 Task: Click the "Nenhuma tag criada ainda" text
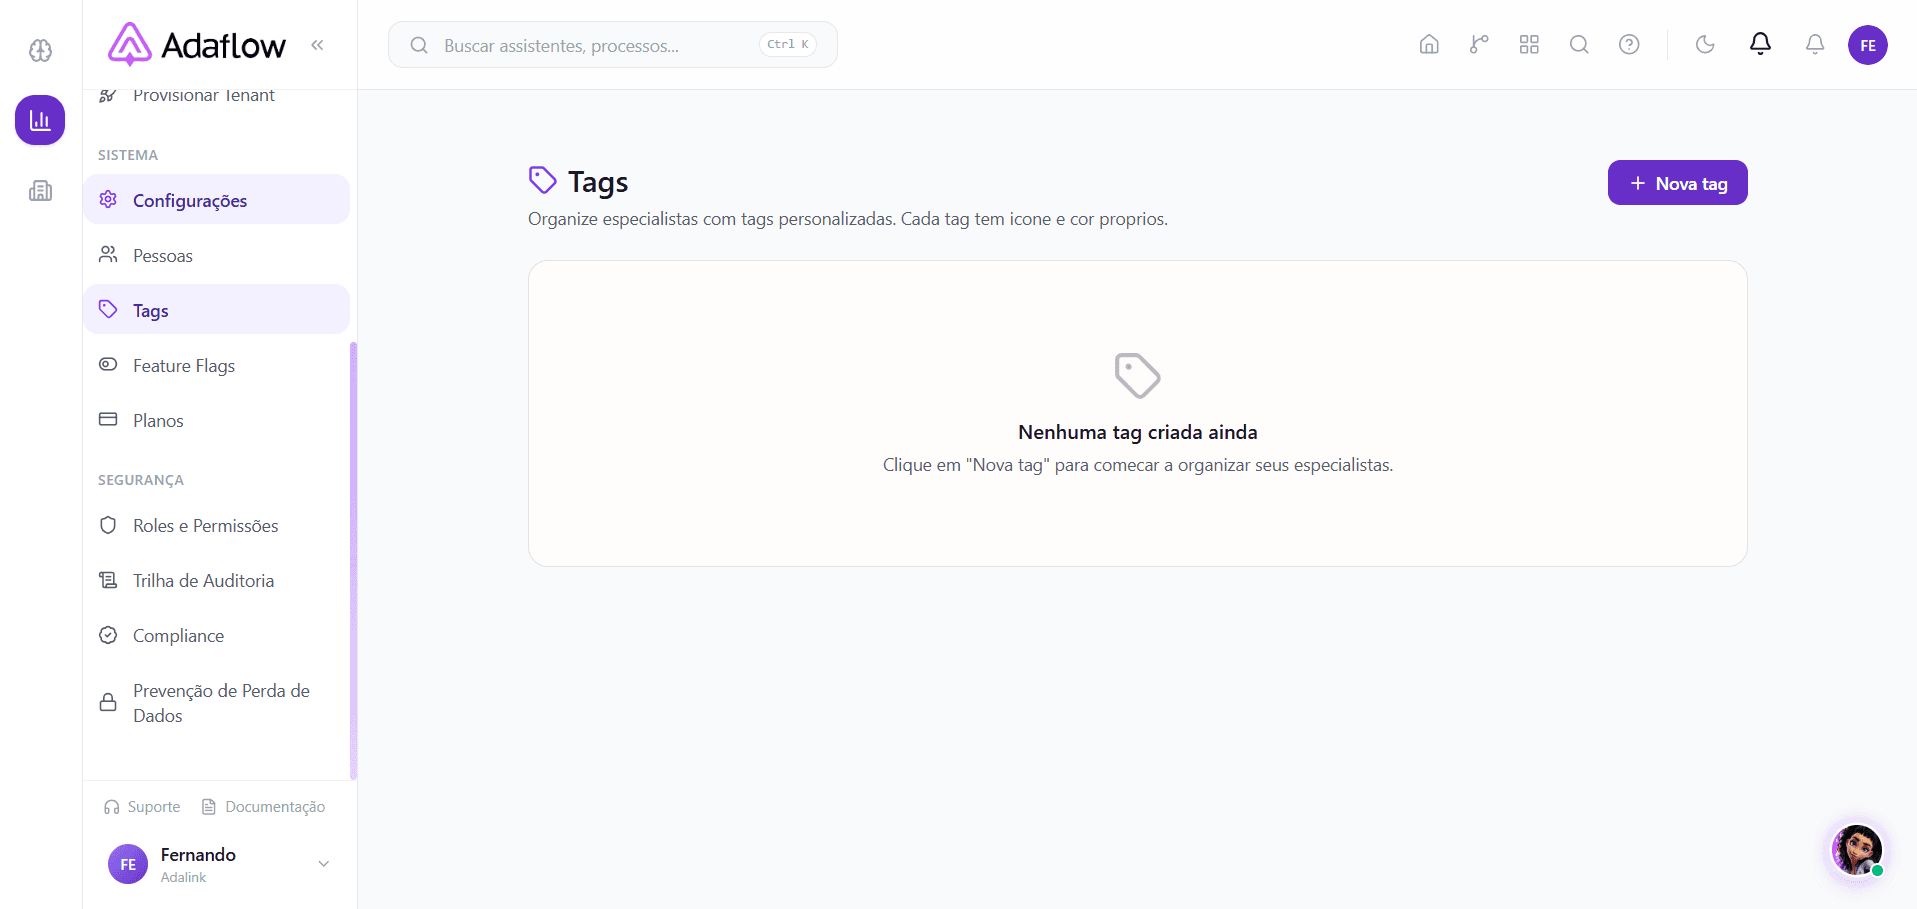(1137, 432)
